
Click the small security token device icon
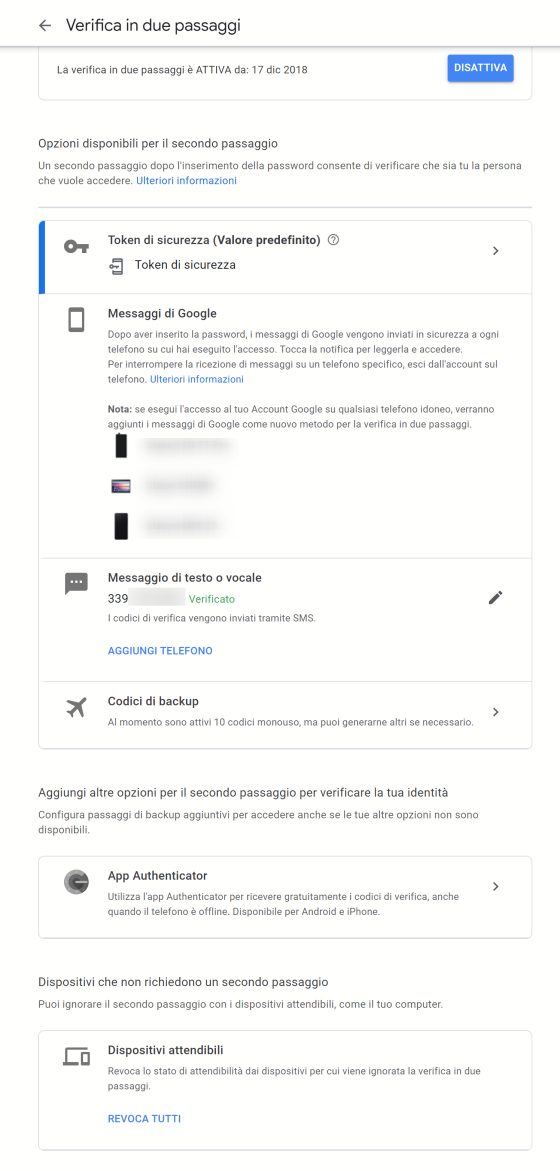click(x=116, y=266)
